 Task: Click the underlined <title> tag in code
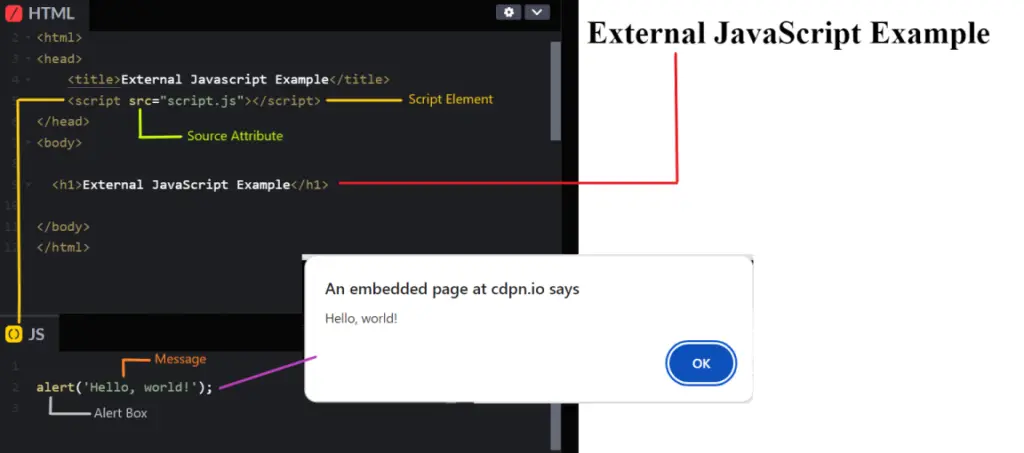94,80
